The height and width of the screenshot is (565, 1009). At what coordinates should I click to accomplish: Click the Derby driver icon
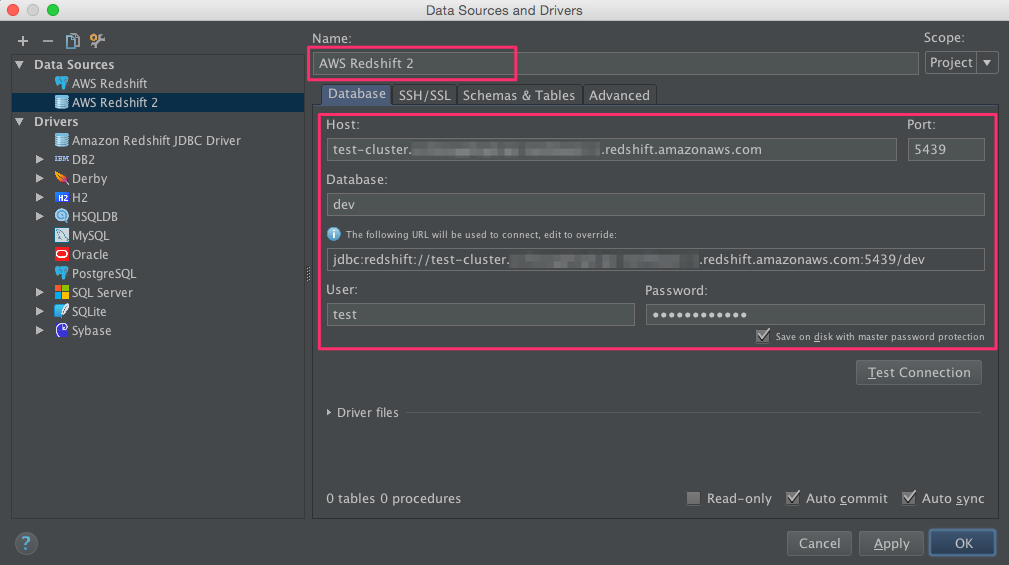tap(62, 178)
